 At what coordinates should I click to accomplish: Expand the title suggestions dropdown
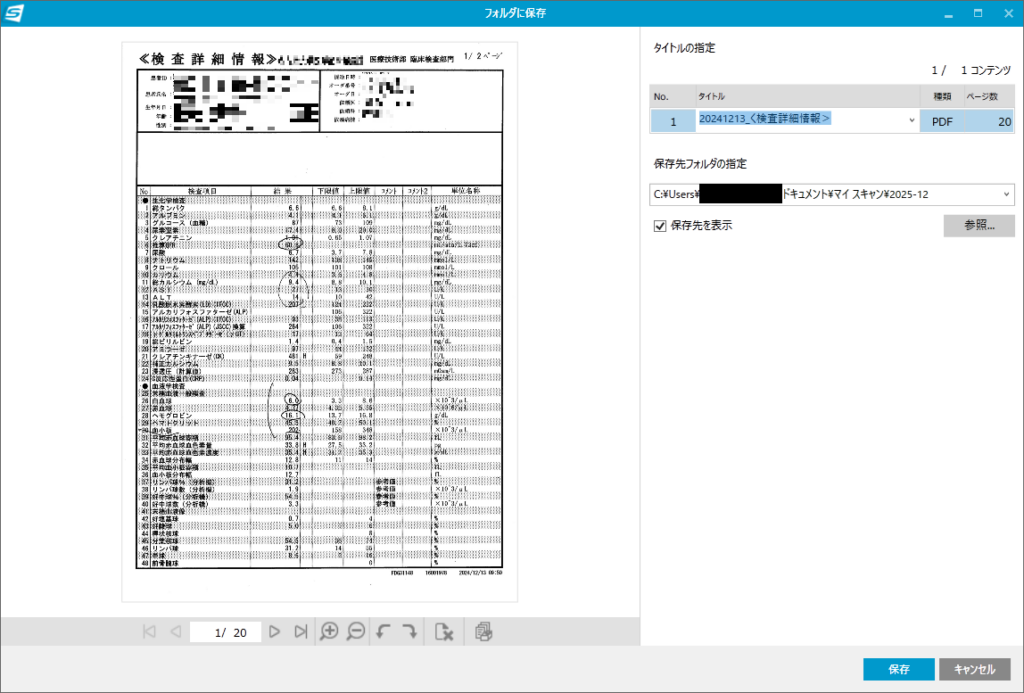tap(911, 121)
